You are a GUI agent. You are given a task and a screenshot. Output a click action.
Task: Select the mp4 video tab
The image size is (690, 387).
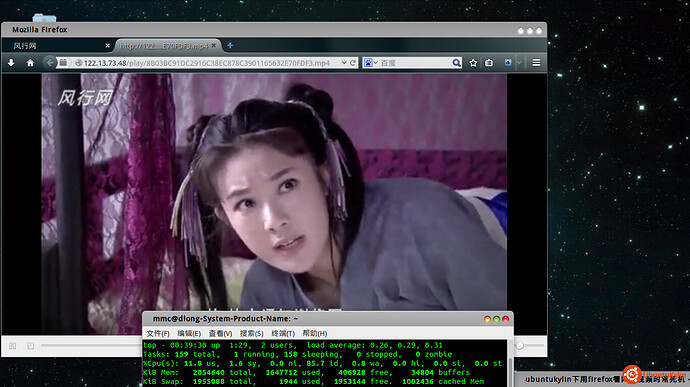click(164, 45)
